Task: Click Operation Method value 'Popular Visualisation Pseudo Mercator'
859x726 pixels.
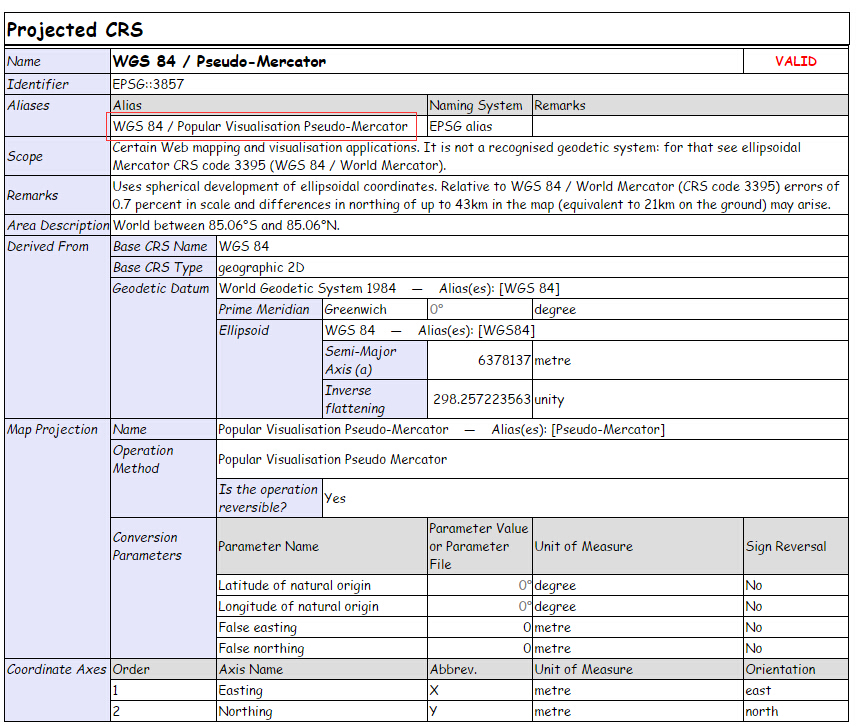Action: (333, 459)
